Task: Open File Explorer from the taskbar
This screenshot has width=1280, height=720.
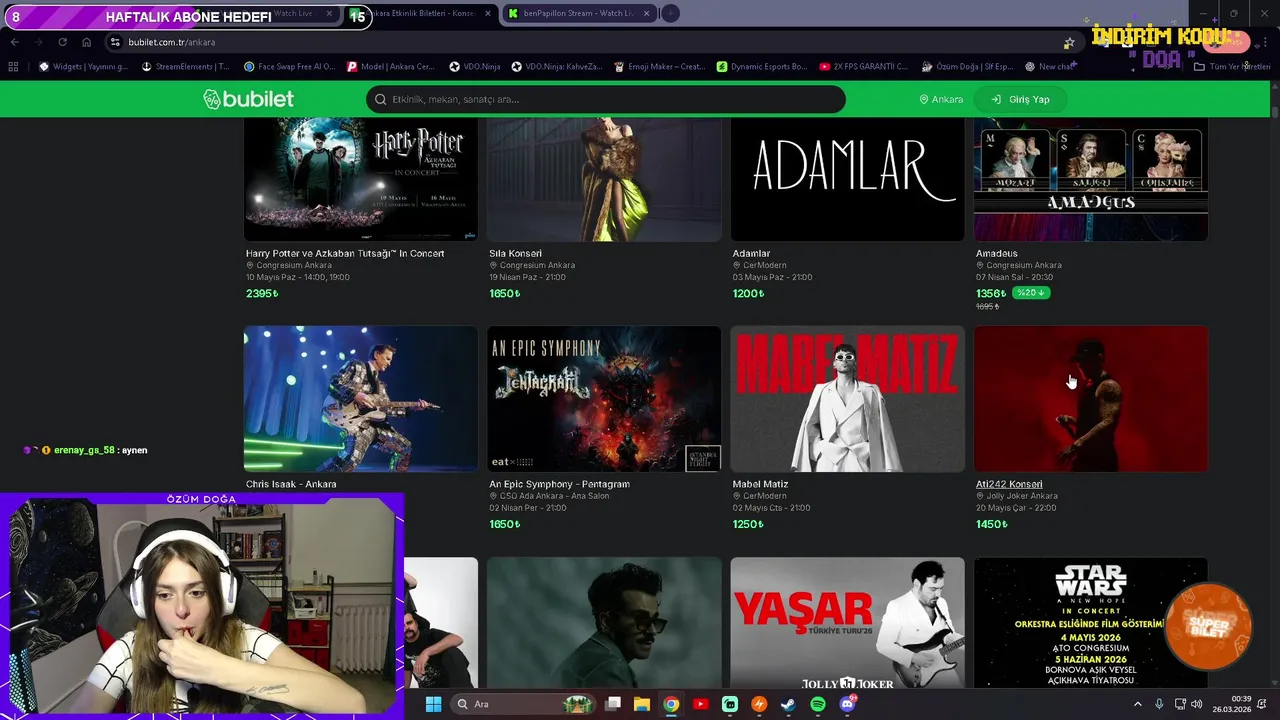Action: click(642, 704)
